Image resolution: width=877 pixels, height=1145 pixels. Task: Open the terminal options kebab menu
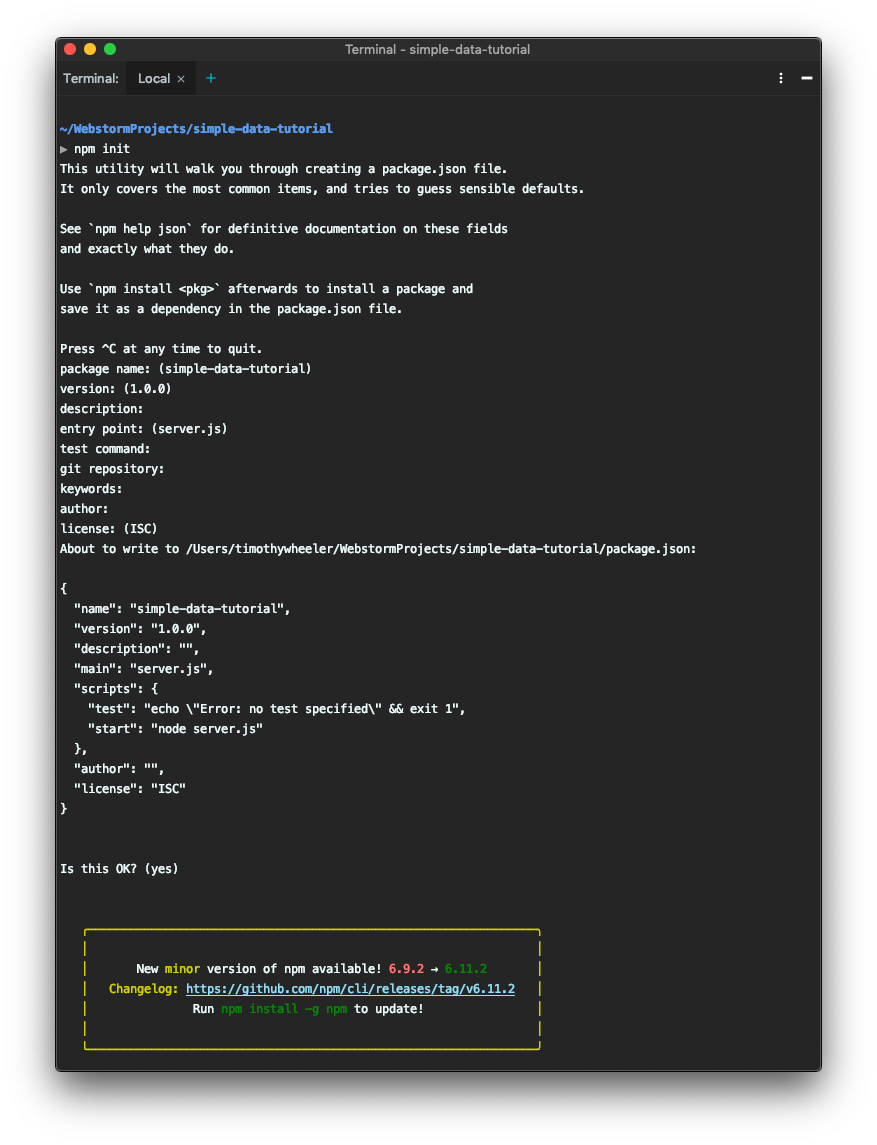pos(781,78)
